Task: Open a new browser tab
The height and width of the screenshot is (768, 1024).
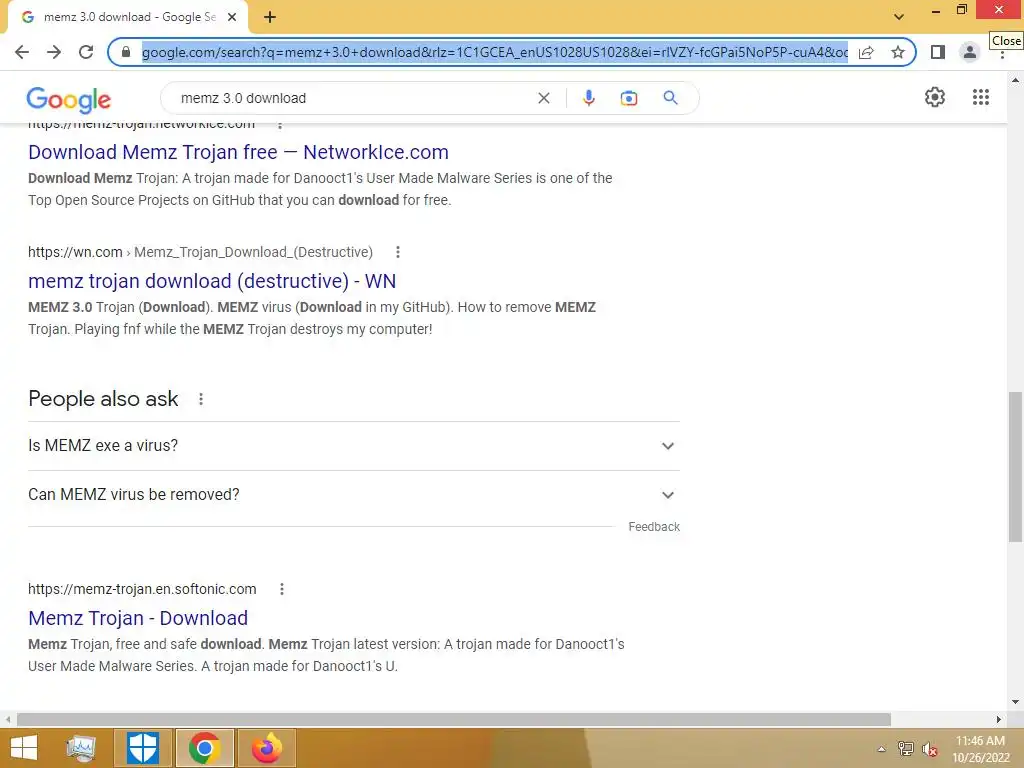Action: [270, 18]
